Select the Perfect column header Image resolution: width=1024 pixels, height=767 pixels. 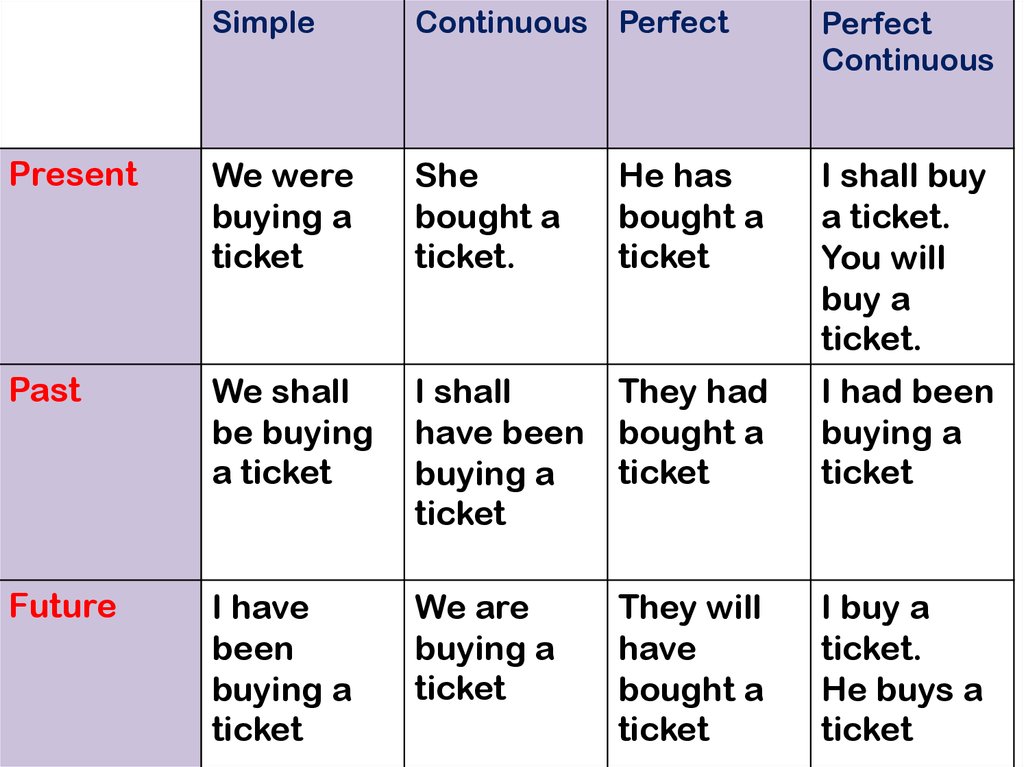click(709, 74)
